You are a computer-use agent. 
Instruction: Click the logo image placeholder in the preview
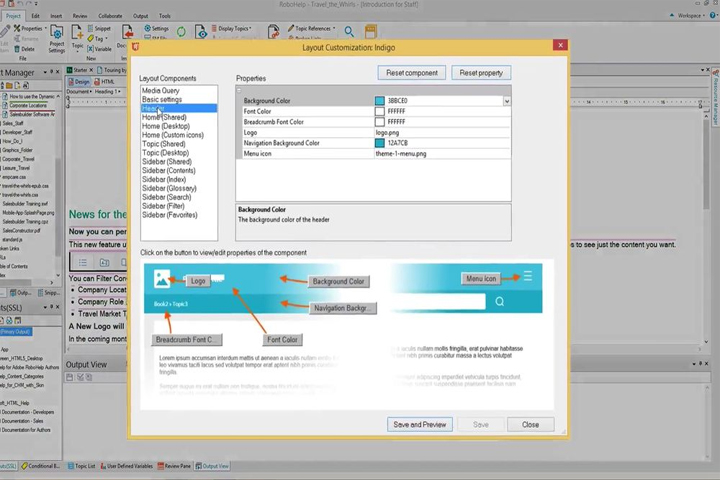[162, 278]
